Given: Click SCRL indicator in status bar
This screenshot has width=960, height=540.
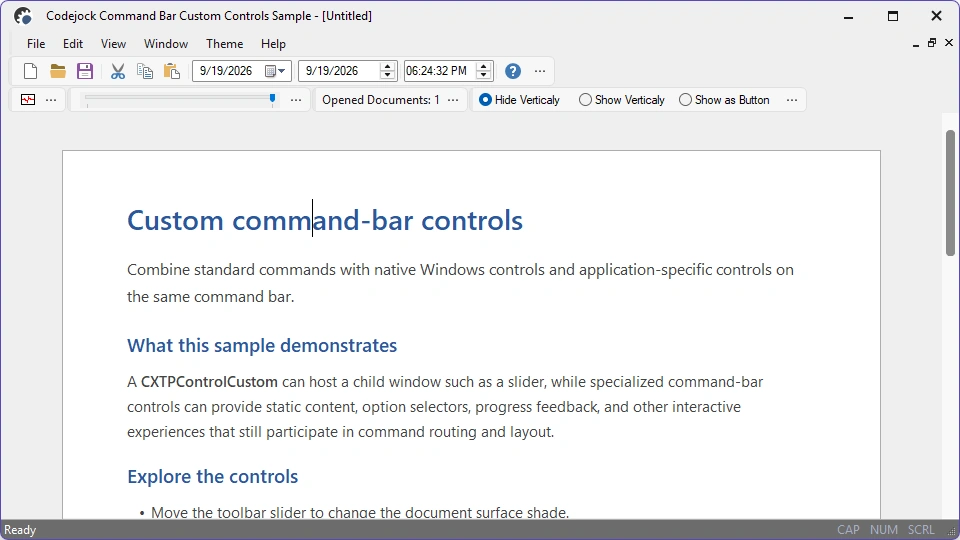Looking at the screenshot, I should click(x=921, y=530).
